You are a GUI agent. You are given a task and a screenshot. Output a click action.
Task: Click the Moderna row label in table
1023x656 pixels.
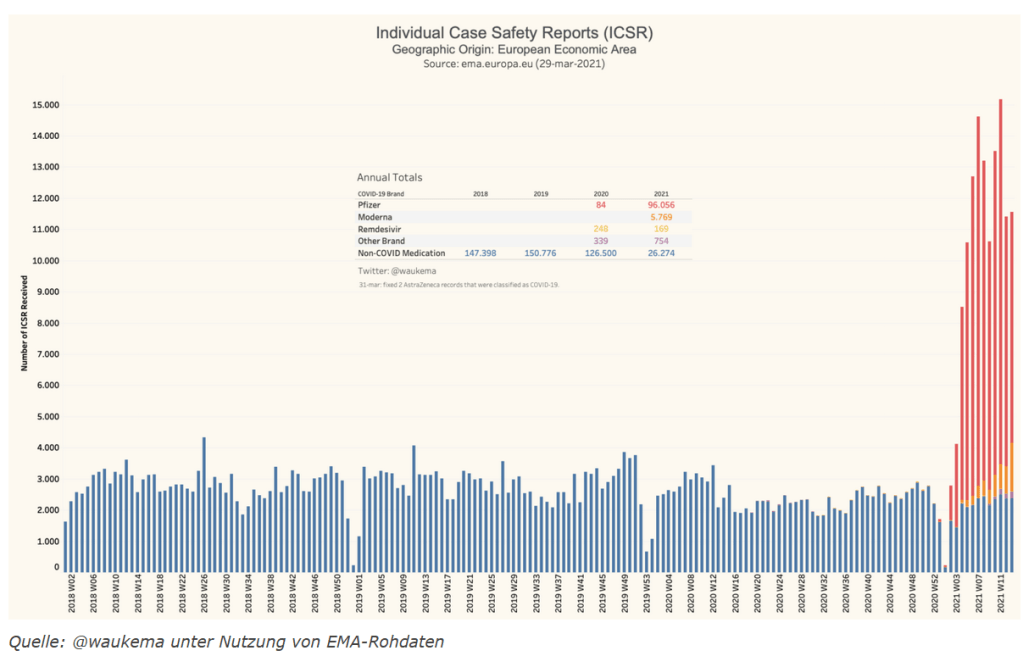coord(377,216)
